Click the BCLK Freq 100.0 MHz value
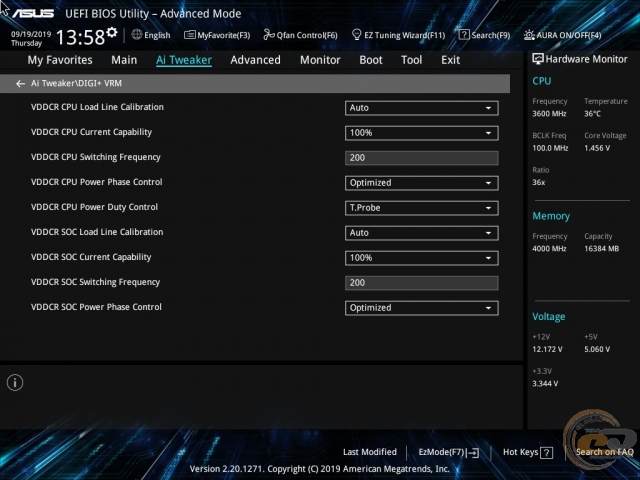Screen dimensions: 640x480 550,148
